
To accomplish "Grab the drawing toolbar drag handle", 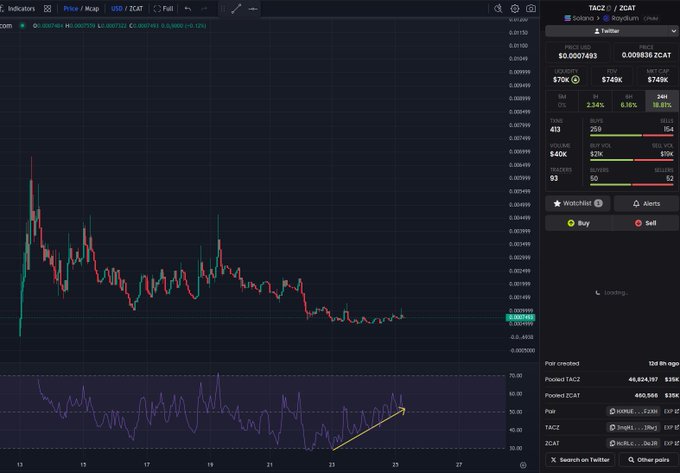I will 223,9.
